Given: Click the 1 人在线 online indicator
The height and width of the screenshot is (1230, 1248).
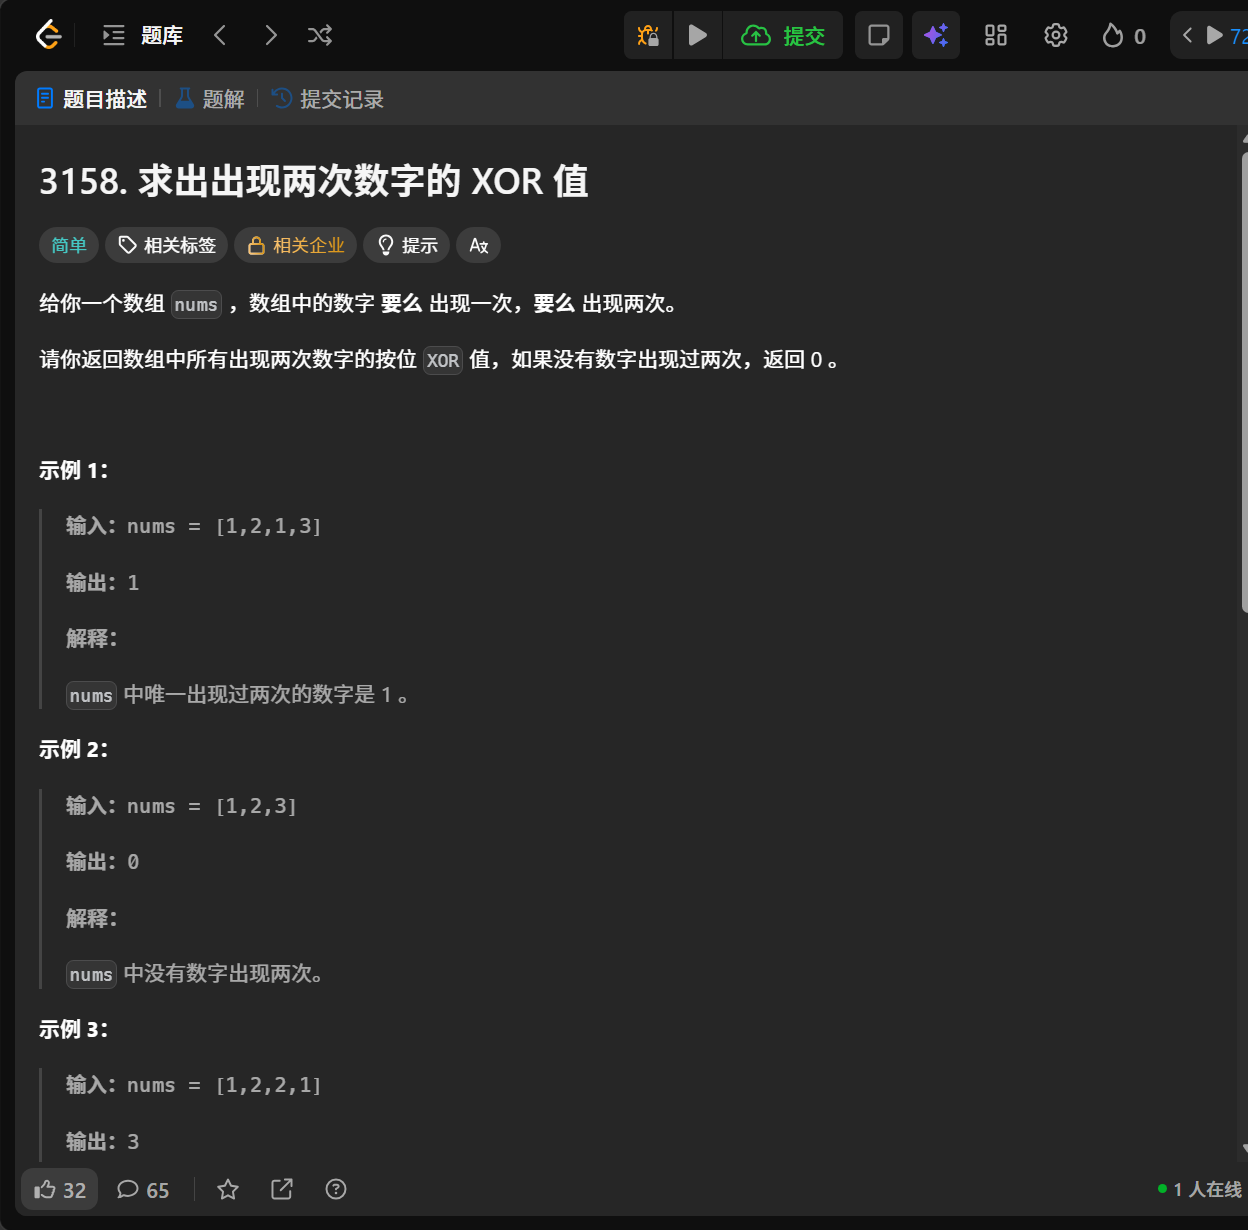Looking at the screenshot, I should coord(1200,1189).
